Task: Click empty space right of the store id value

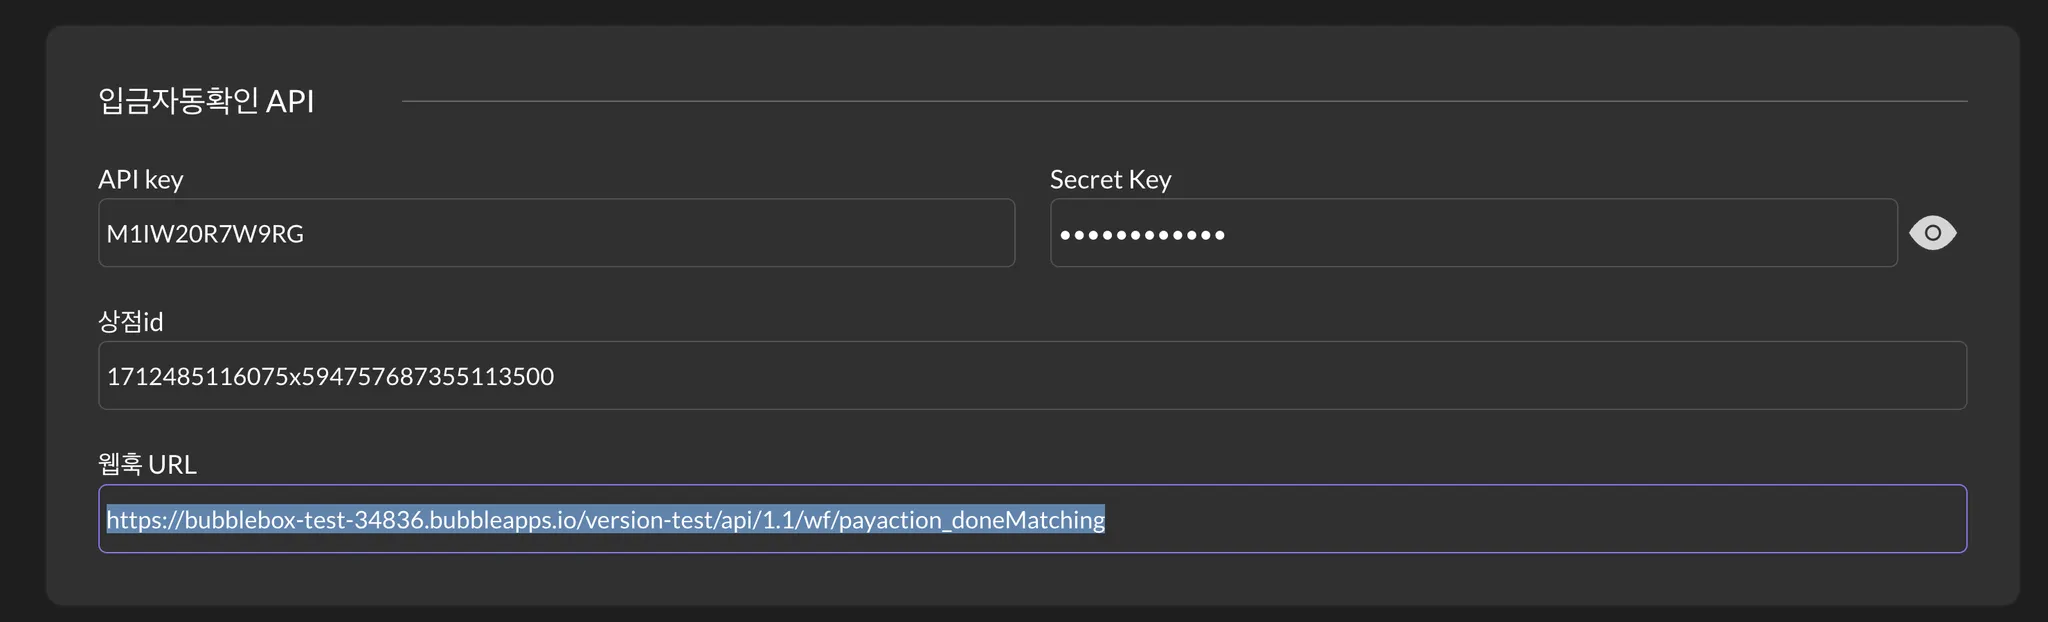Action: 1200,376
